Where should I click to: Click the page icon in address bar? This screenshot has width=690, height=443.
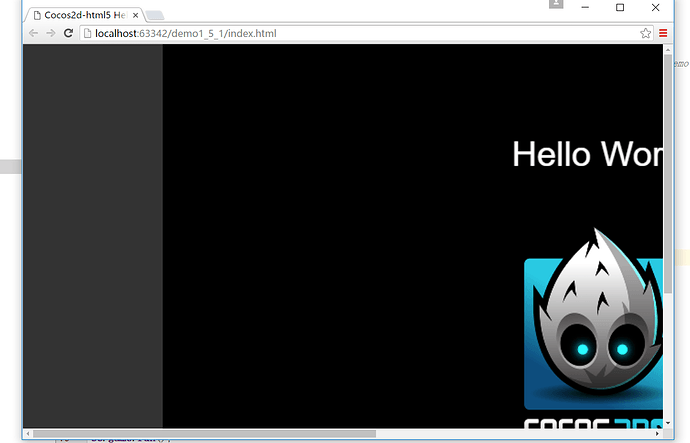click(87, 33)
